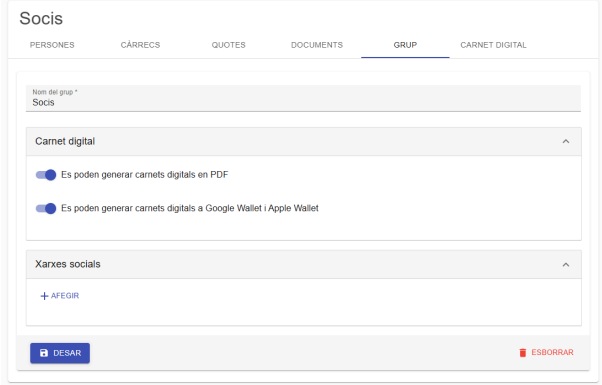
Task: Click the Afegir button text
Action: [x=65, y=296]
